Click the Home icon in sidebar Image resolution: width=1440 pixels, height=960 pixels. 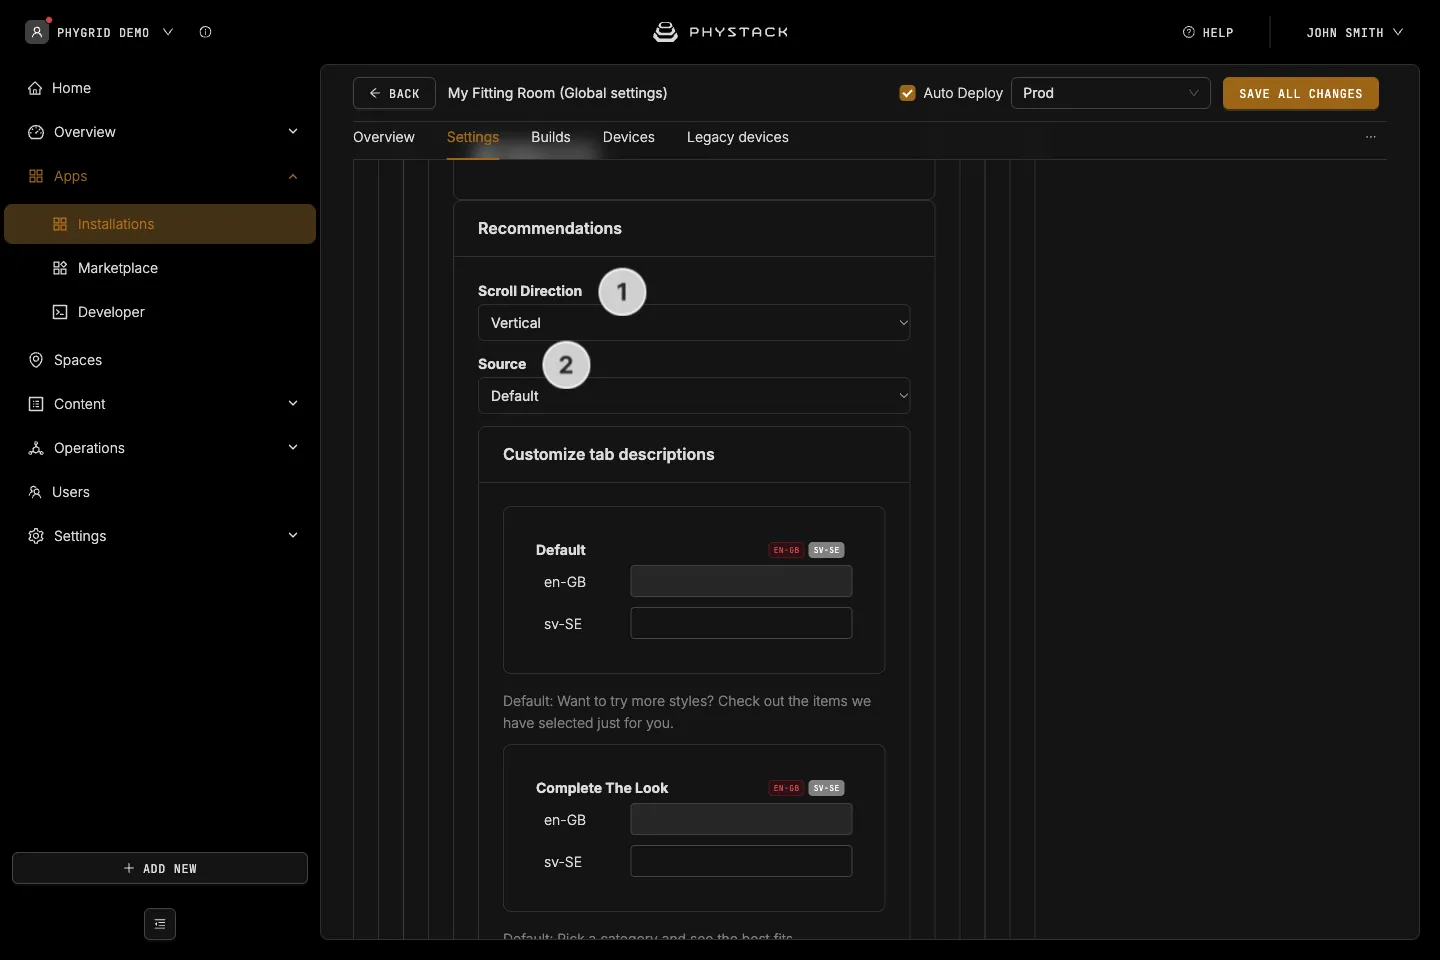(x=35, y=88)
